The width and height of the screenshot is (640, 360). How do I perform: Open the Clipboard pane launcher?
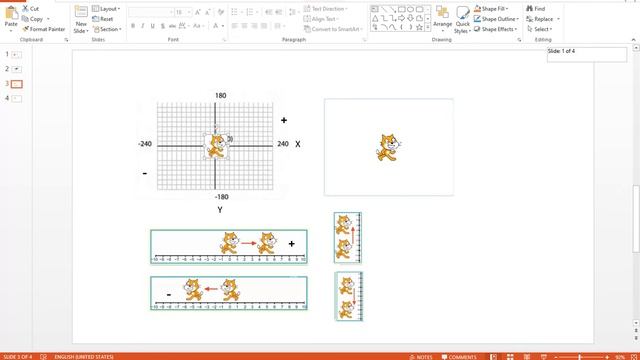point(66,40)
